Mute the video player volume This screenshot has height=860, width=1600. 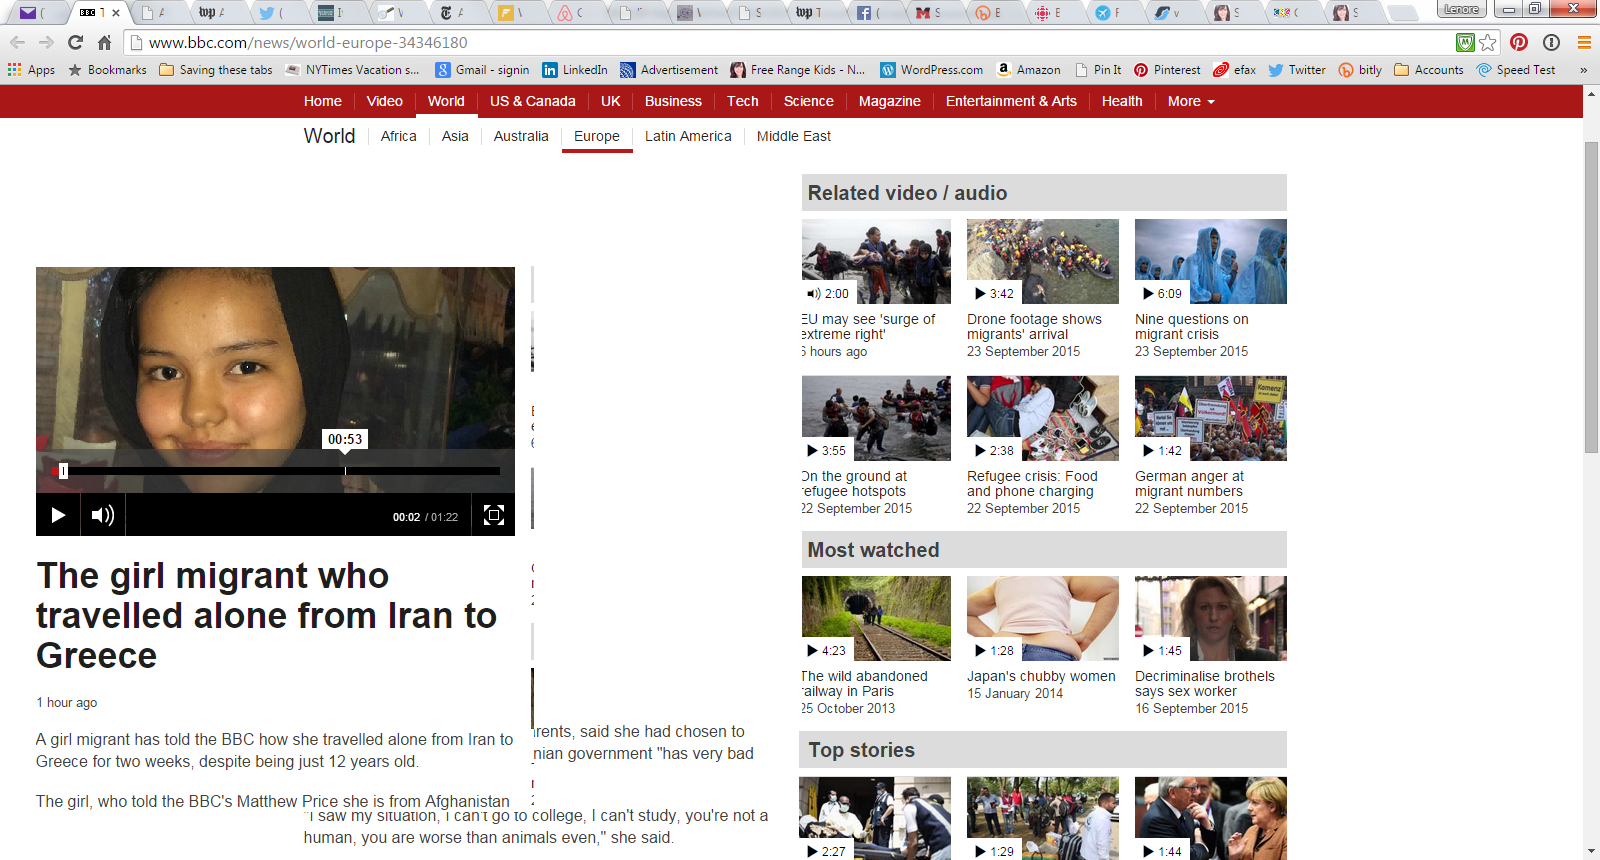click(x=102, y=515)
